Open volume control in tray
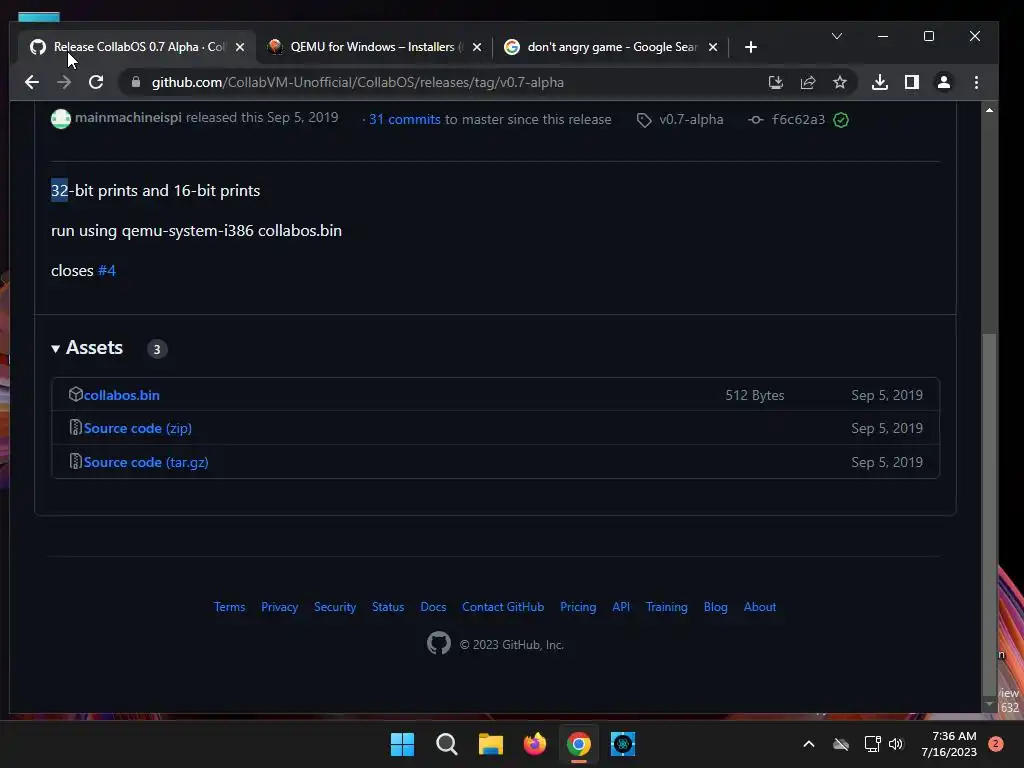 coord(896,744)
